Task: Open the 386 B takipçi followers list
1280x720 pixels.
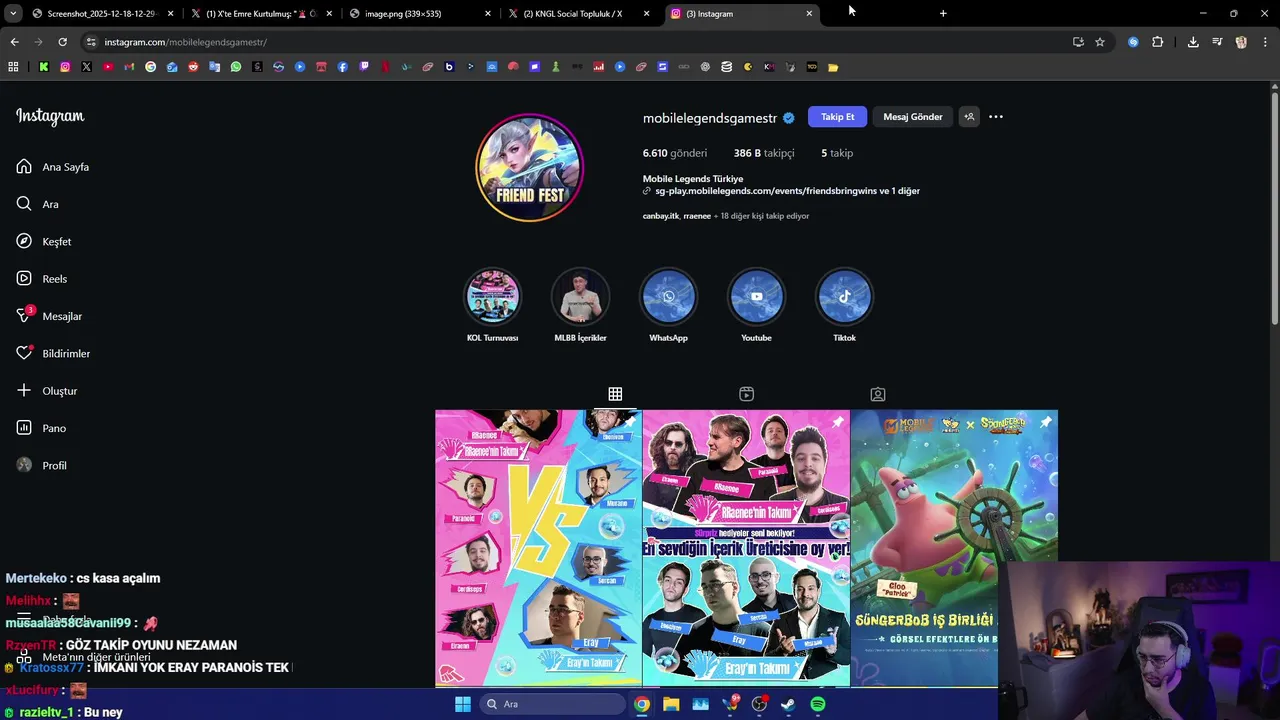Action: point(764,153)
